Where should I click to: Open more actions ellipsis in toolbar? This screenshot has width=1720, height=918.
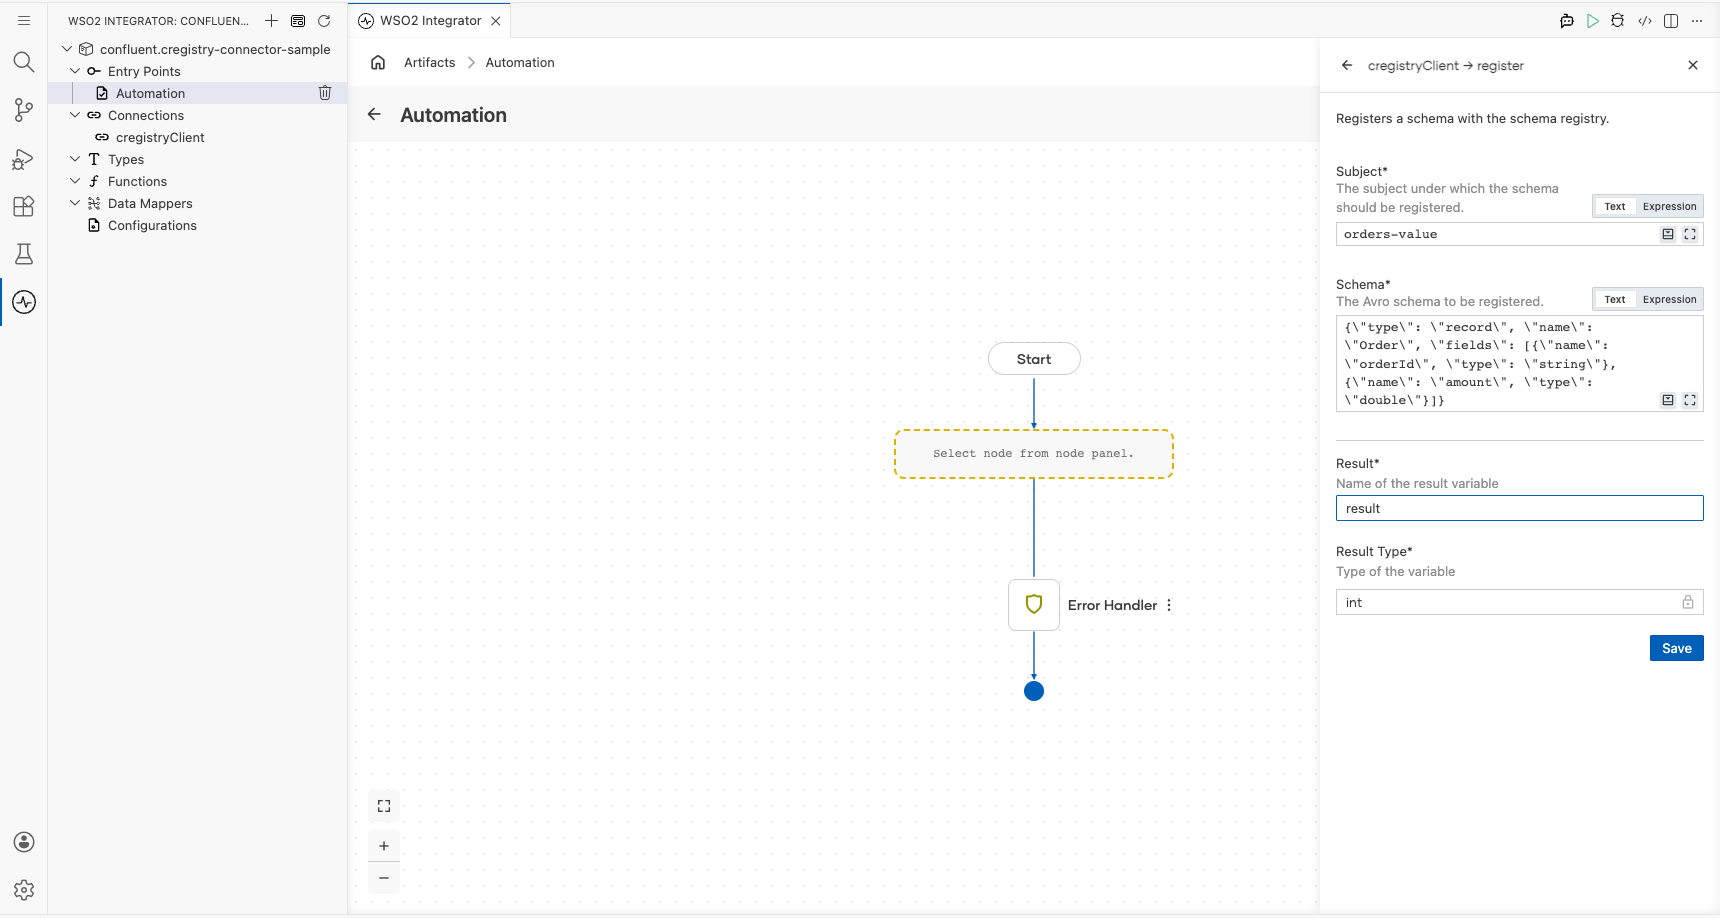(x=1697, y=20)
